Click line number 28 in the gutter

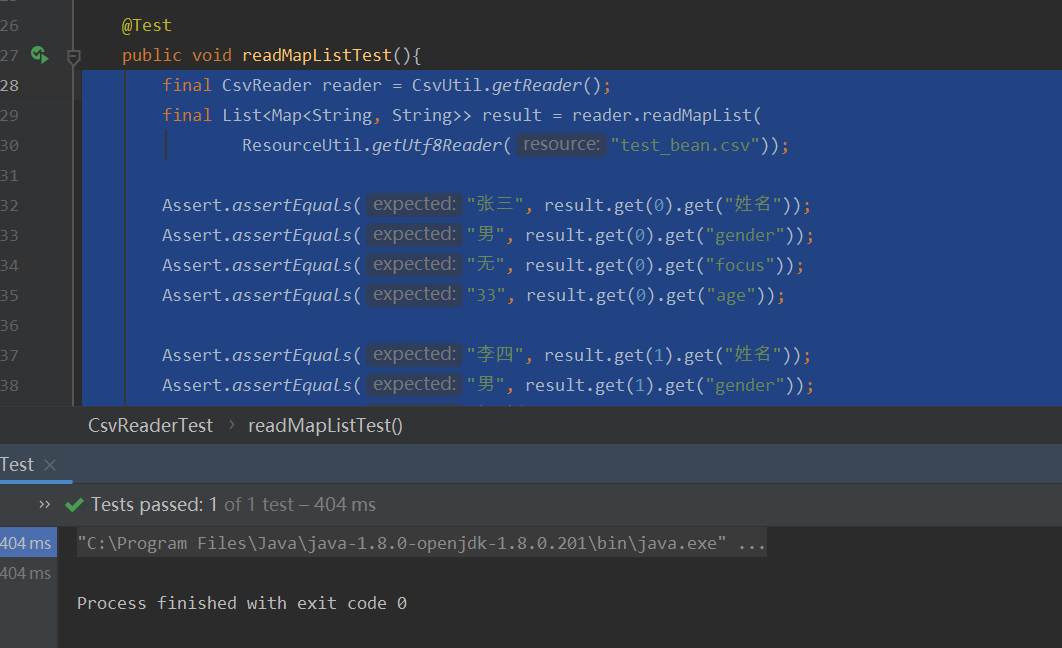(9, 85)
